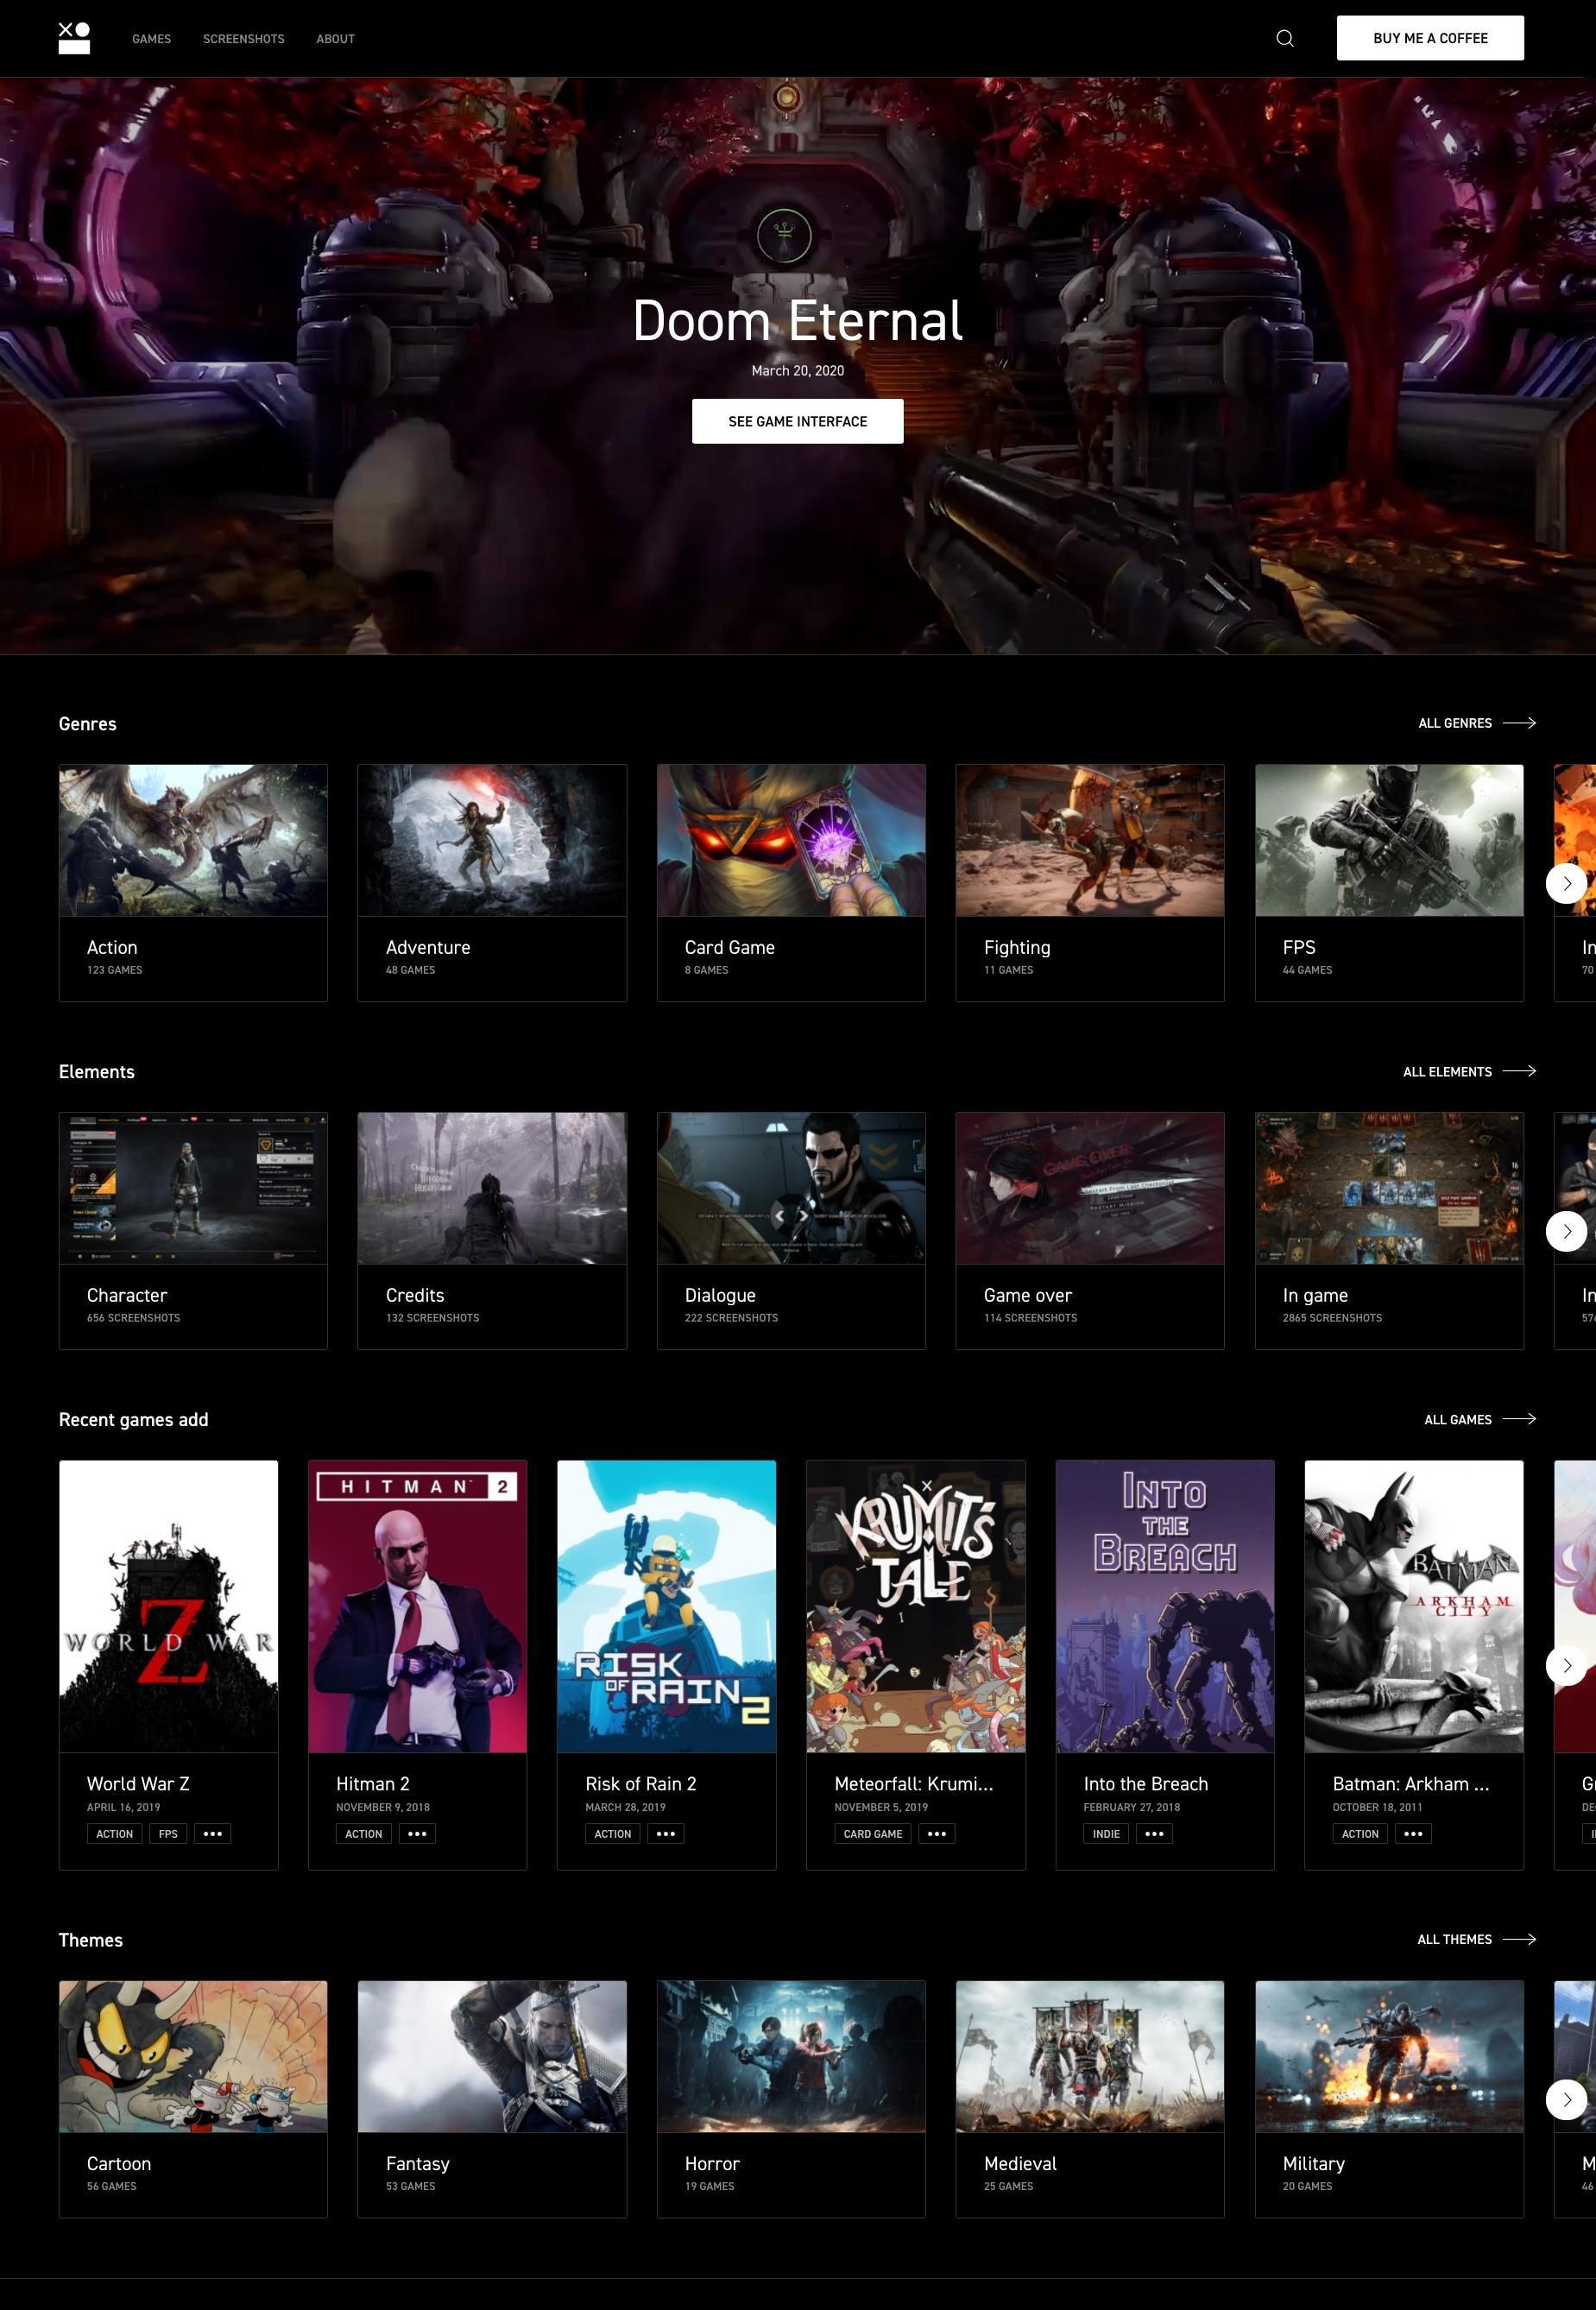Select the Action tag on Batman: Arkham
This screenshot has height=2310, width=1596.
pyautogui.click(x=1360, y=1834)
